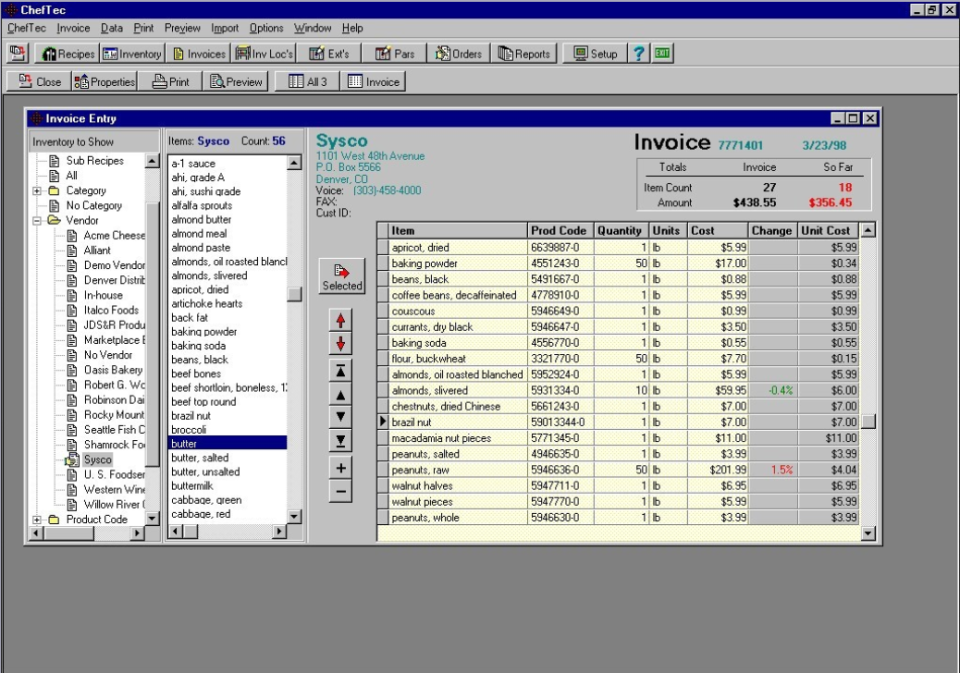Open the Window menu
960x673 pixels.
click(x=312, y=28)
